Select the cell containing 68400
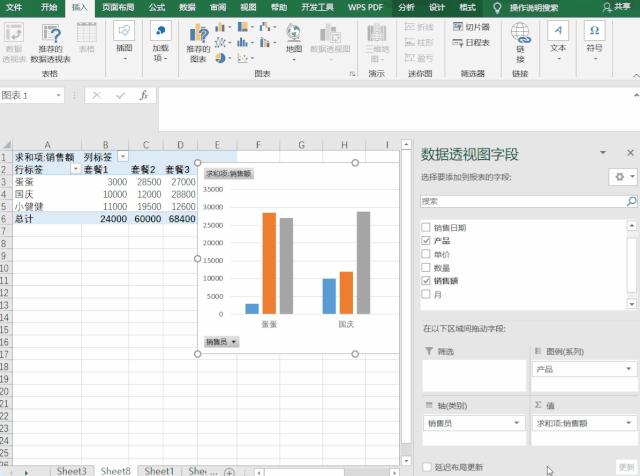This screenshot has width=640, height=476. (x=180, y=218)
